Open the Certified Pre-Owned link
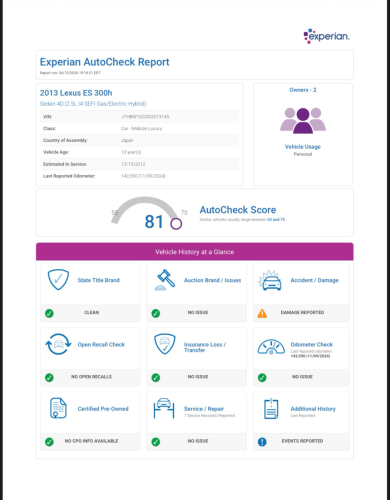Viewport: 390px width, 500px height. [103, 409]
